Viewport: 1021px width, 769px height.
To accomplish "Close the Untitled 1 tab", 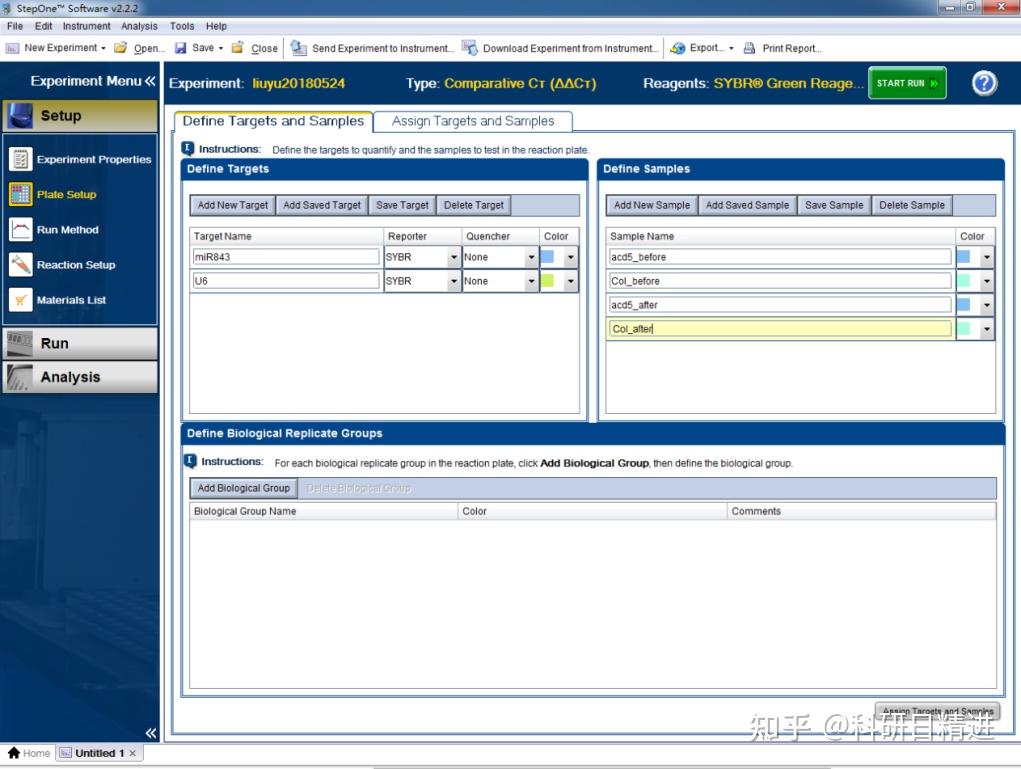I will 133,753.
